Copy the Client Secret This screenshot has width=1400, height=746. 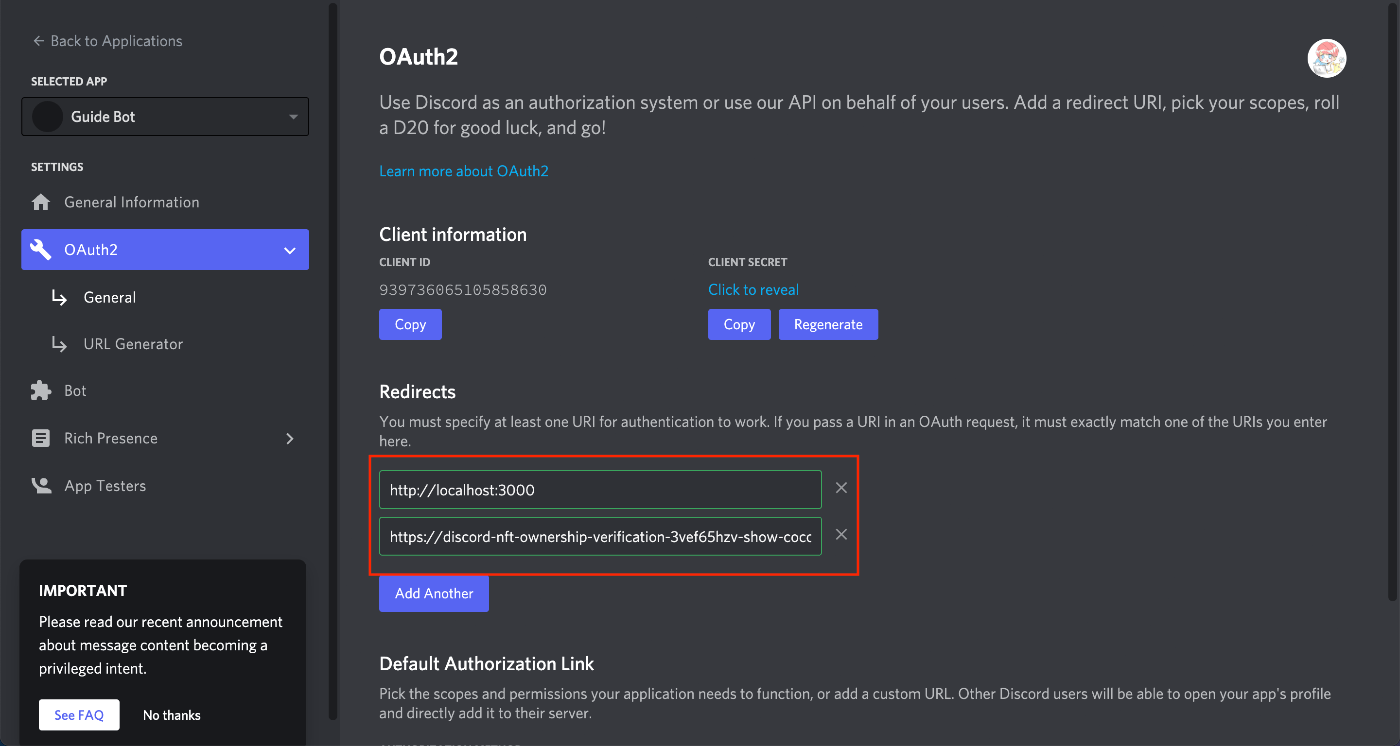(739, 324)
